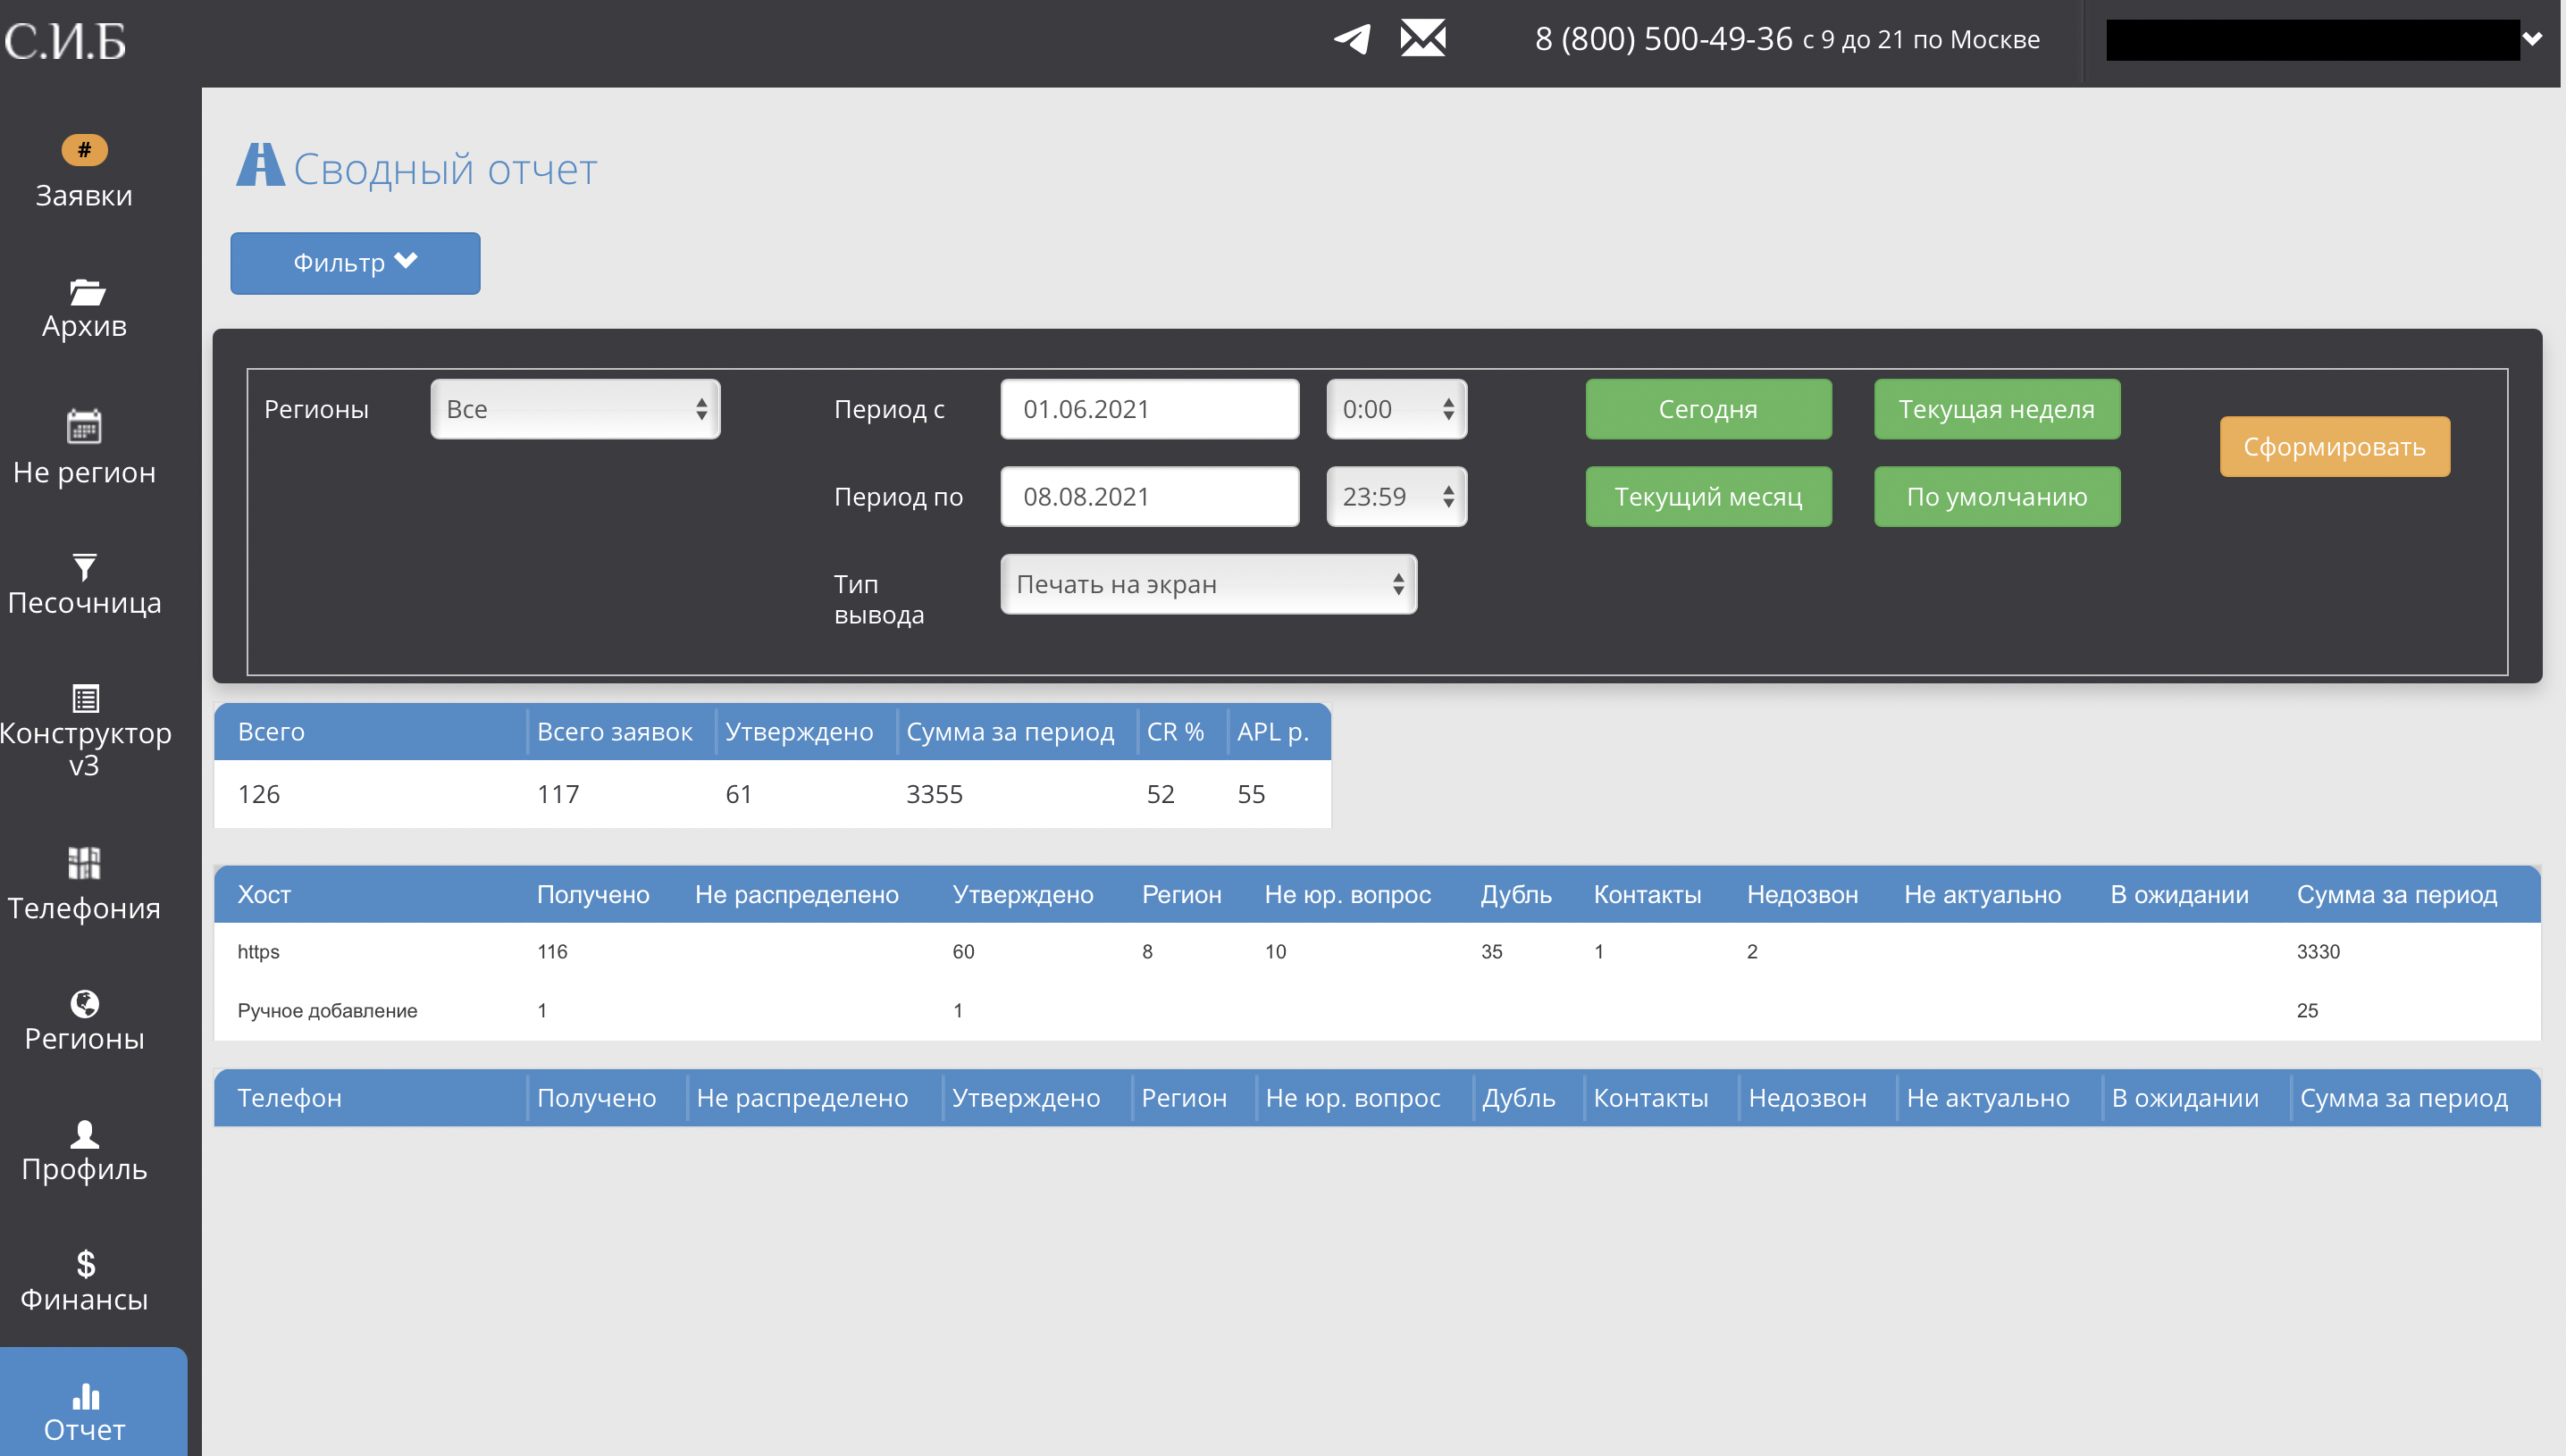Click value 3355 in summary table
This screenshot has height=1456, width=2566.
pos(934,794)
